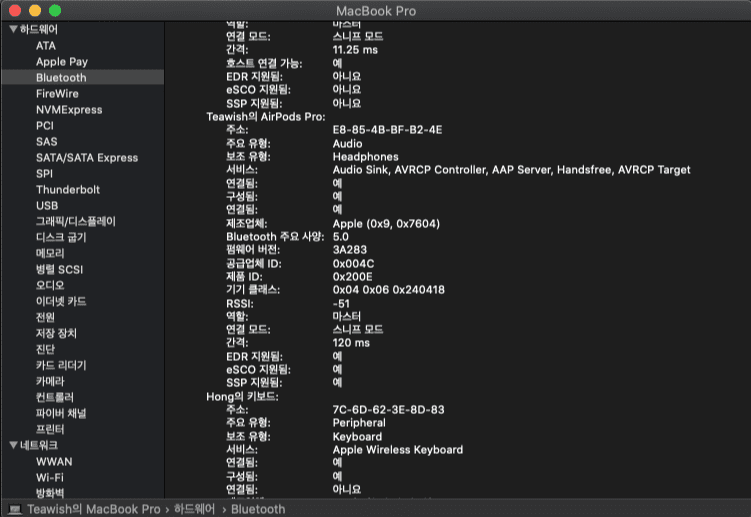Click keyboard address 7C-6D-62-3E-8D-83

tap(388, 410)
